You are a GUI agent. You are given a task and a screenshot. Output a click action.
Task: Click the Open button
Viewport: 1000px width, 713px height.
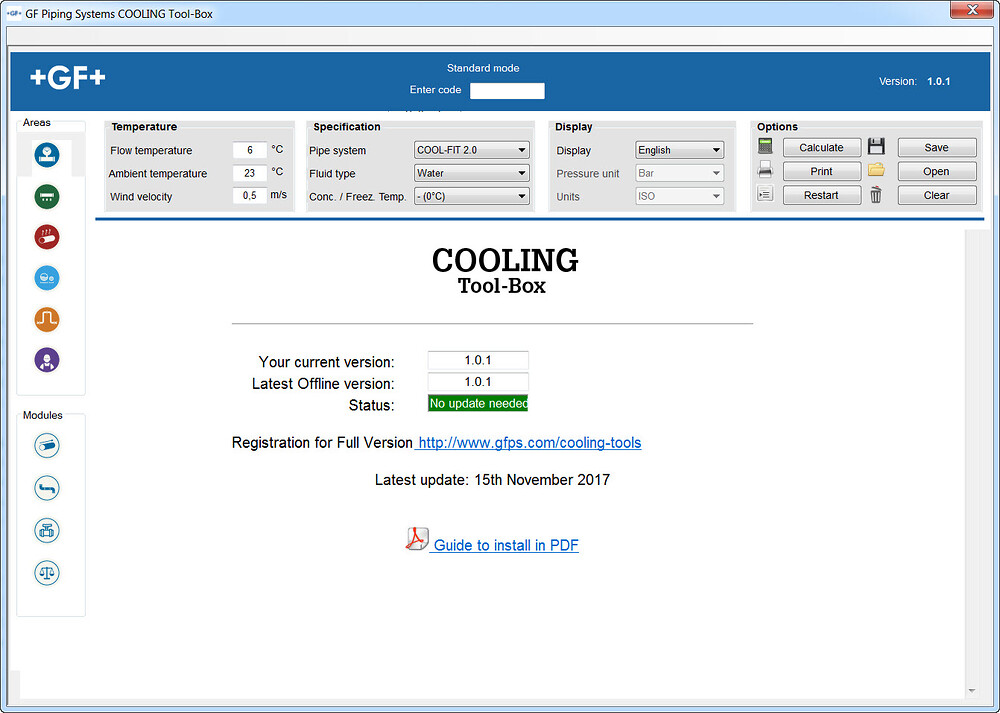coord(937,172)
